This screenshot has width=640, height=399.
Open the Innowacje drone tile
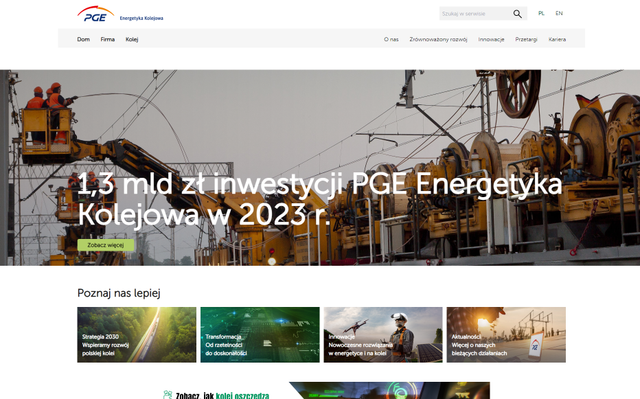pos(383,335)
